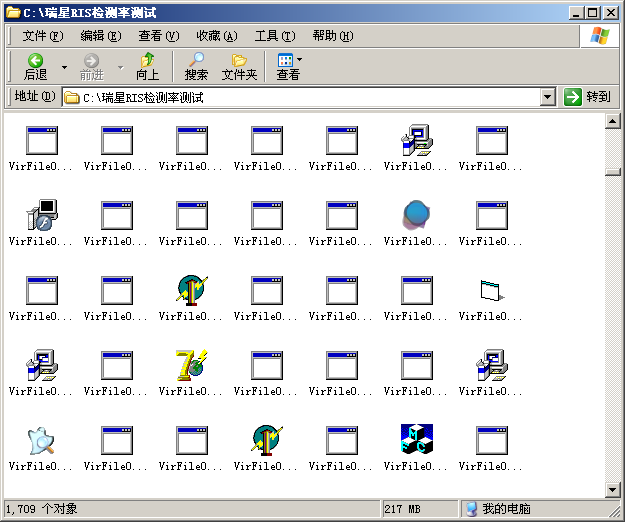The image size is (625, 522).
Task: Click the My Computer icon in the status bar
Action: [x=472, y=509]
